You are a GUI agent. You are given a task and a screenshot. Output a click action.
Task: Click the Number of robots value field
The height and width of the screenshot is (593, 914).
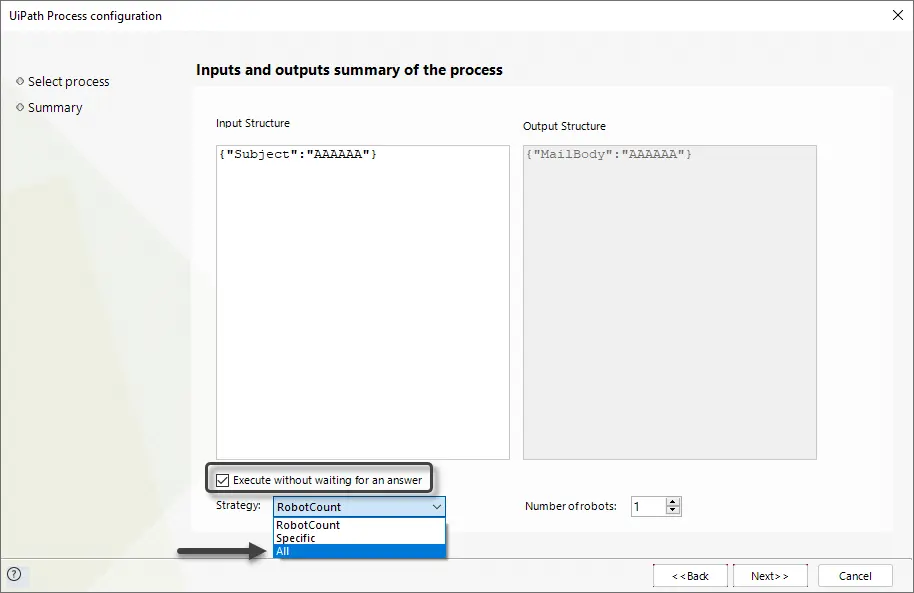click(x=648, y=507)
